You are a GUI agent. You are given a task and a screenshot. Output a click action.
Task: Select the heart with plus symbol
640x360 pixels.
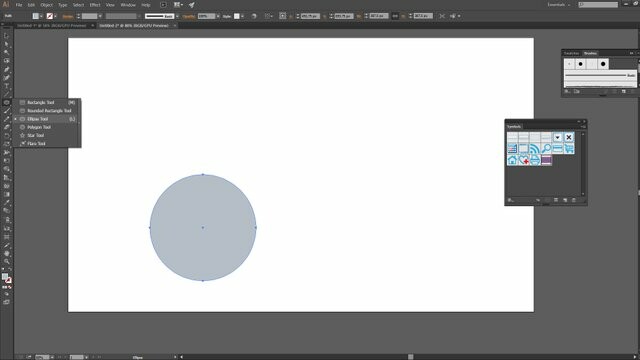[x=524, y=160]
